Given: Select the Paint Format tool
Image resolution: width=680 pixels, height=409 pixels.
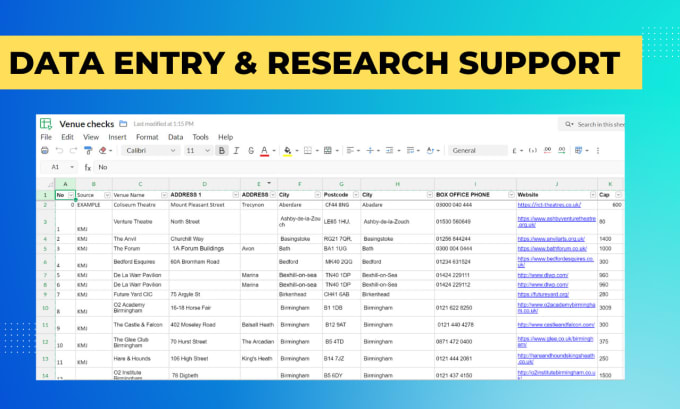Looking at the screenshot, I should tap(88, 151).
